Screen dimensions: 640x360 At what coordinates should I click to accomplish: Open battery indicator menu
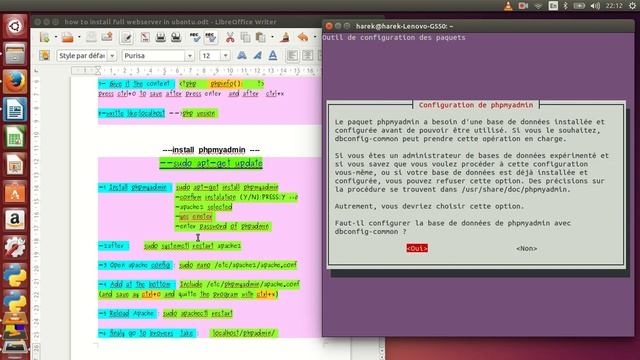(579, 6)
